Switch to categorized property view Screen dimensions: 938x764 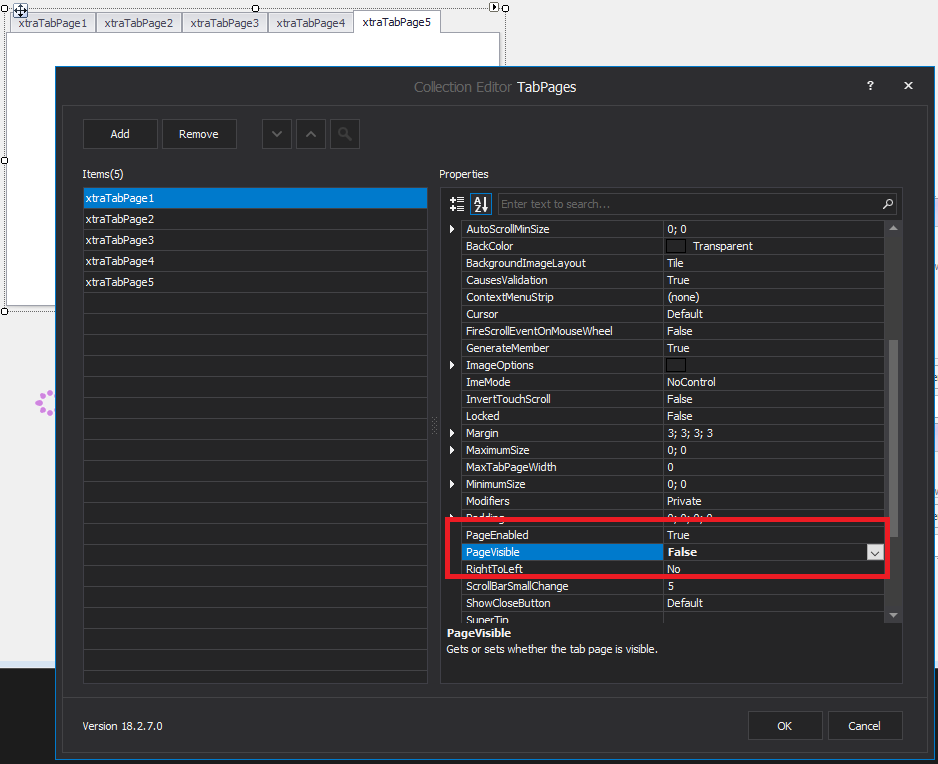point(457,203)
